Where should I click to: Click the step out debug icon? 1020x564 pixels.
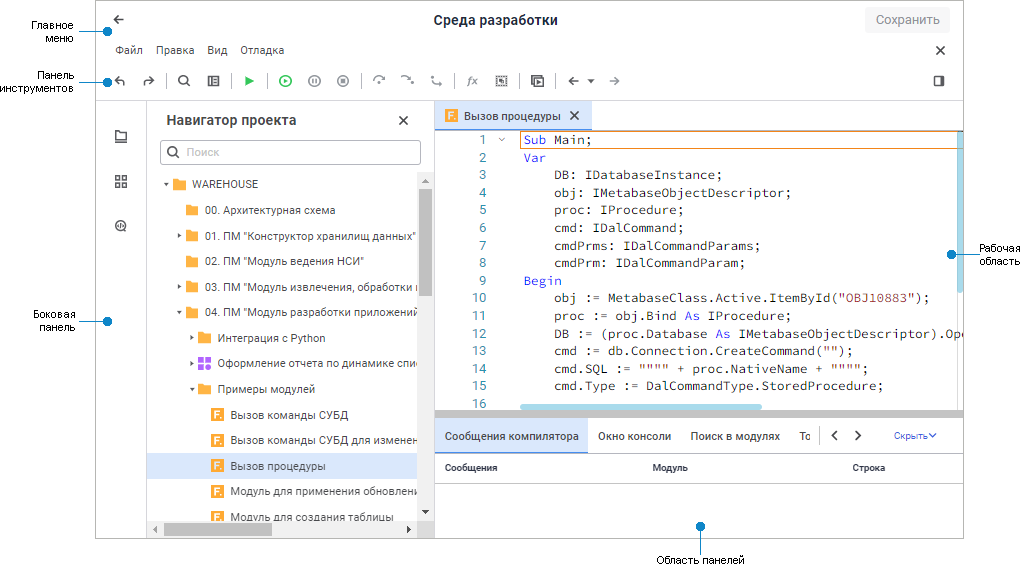[x=436, y=81]
